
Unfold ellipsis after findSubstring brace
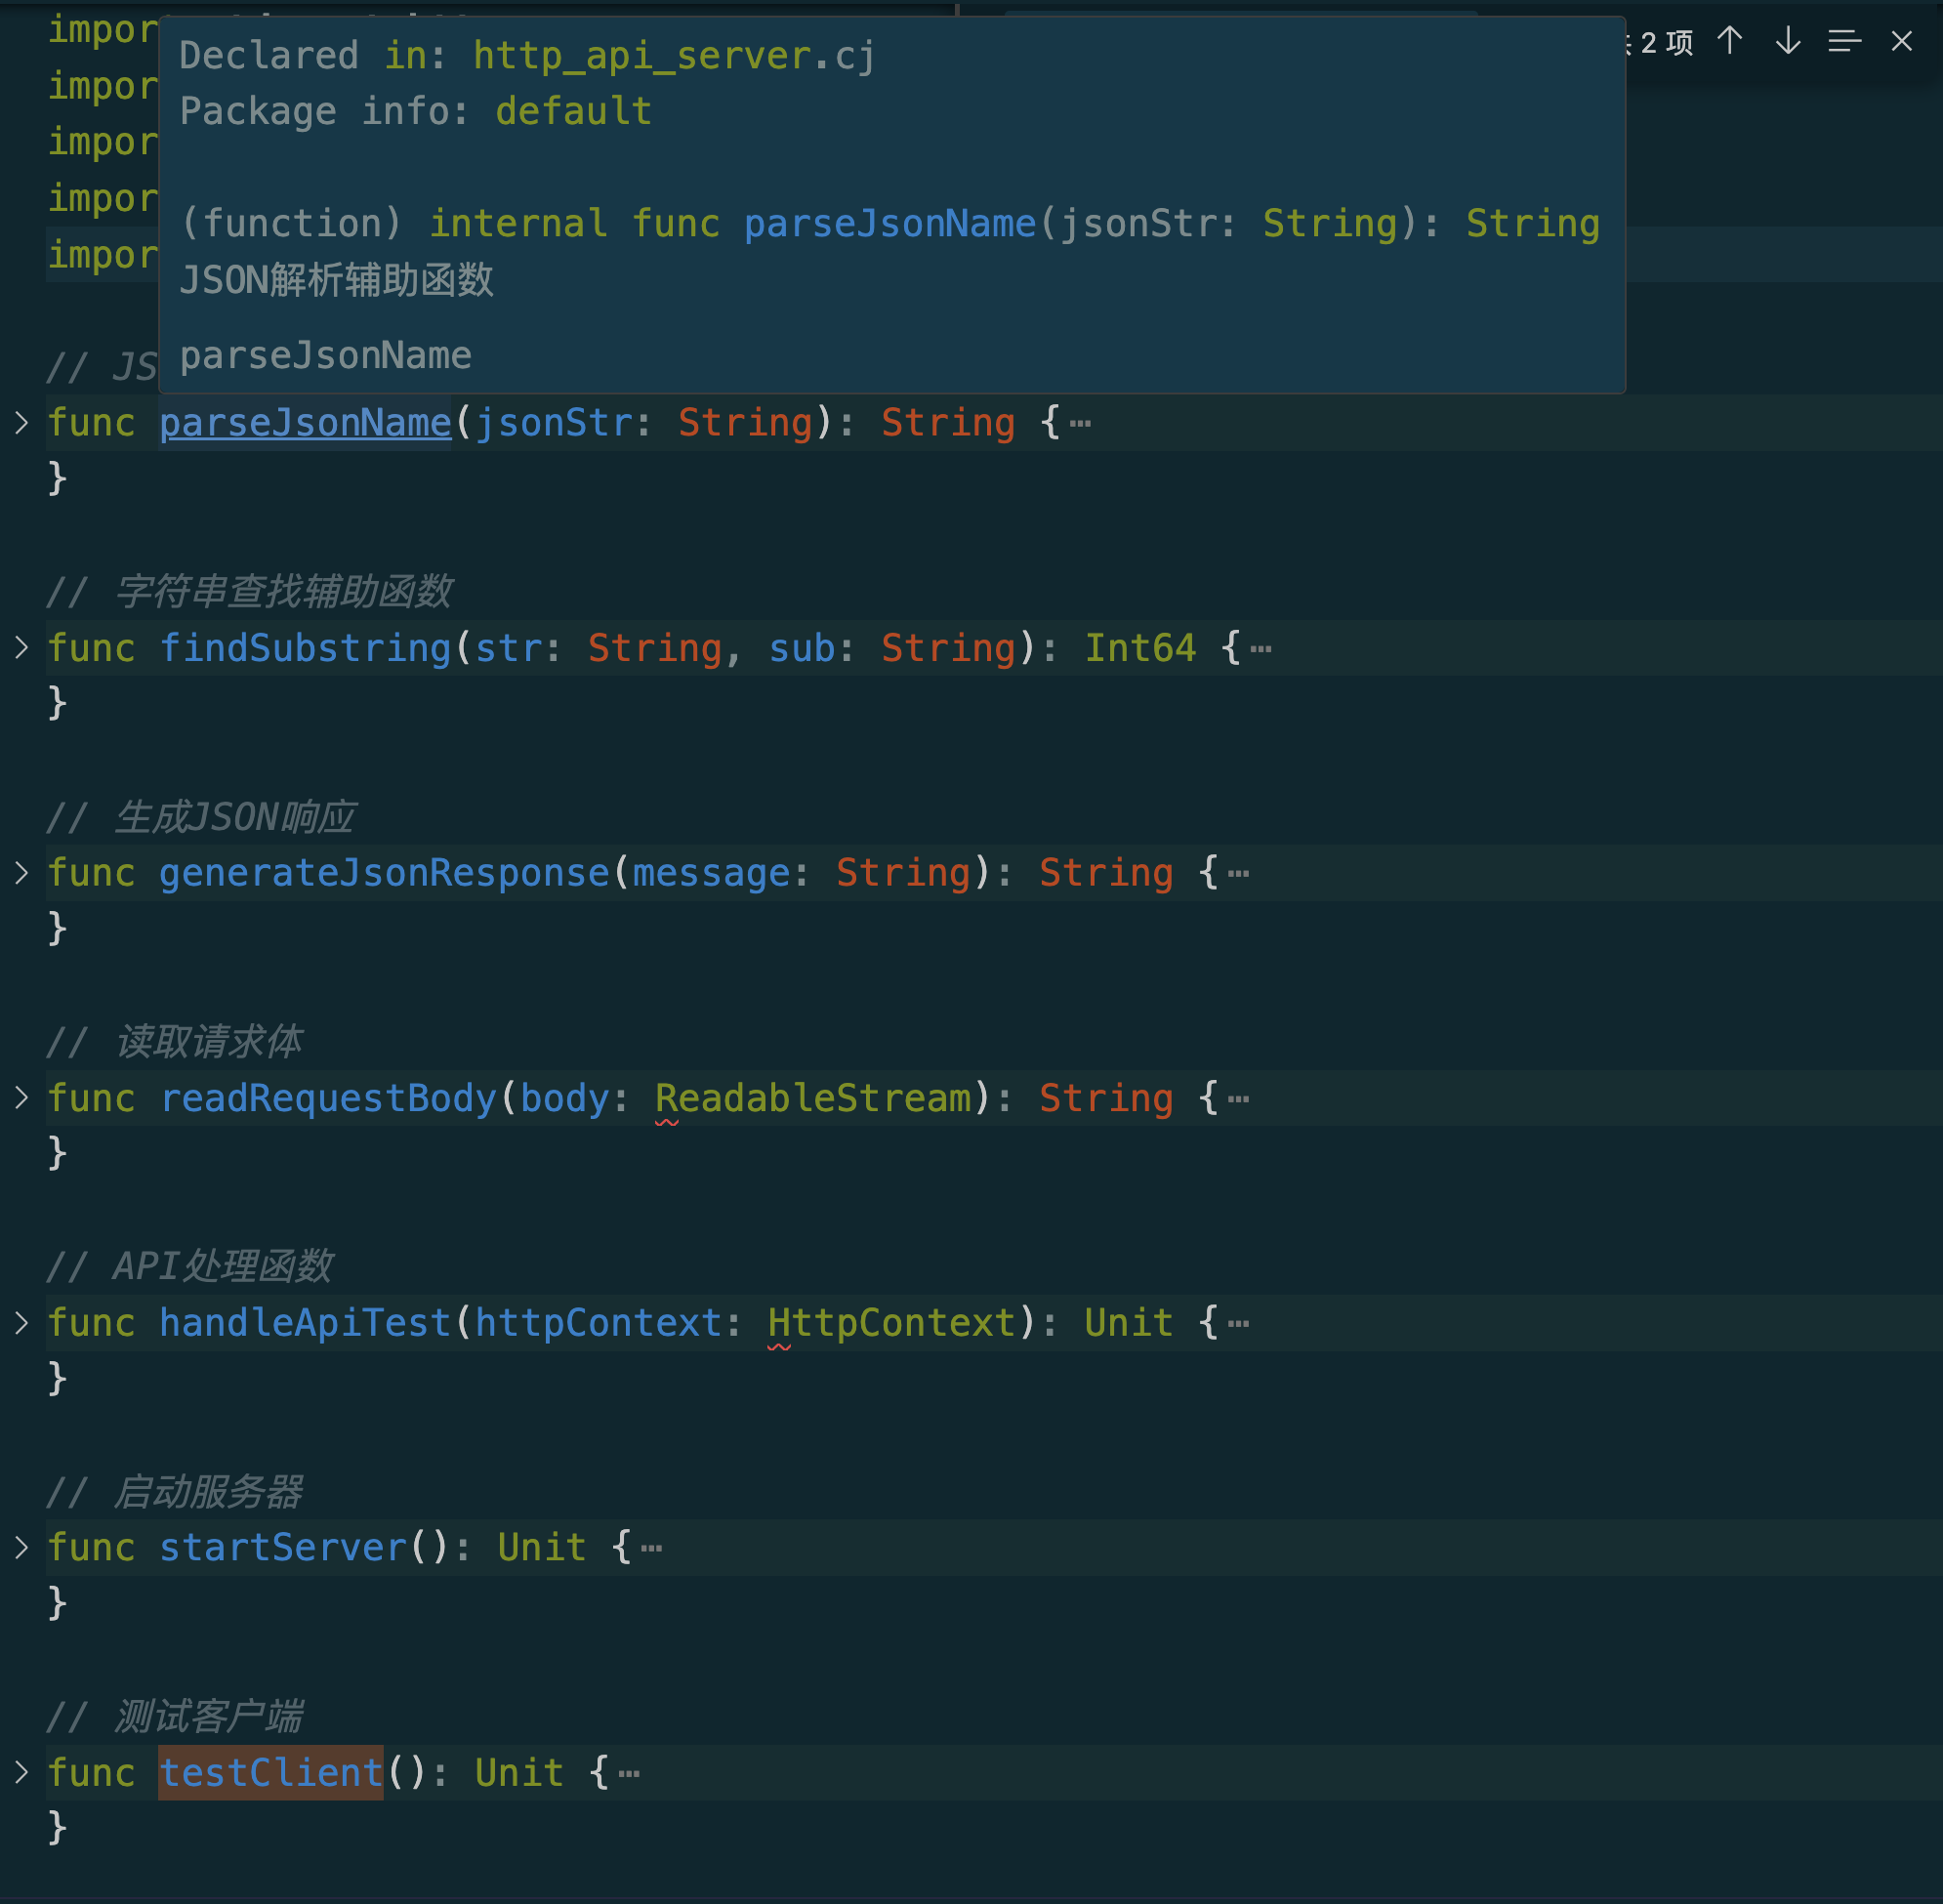(1261, 649)
